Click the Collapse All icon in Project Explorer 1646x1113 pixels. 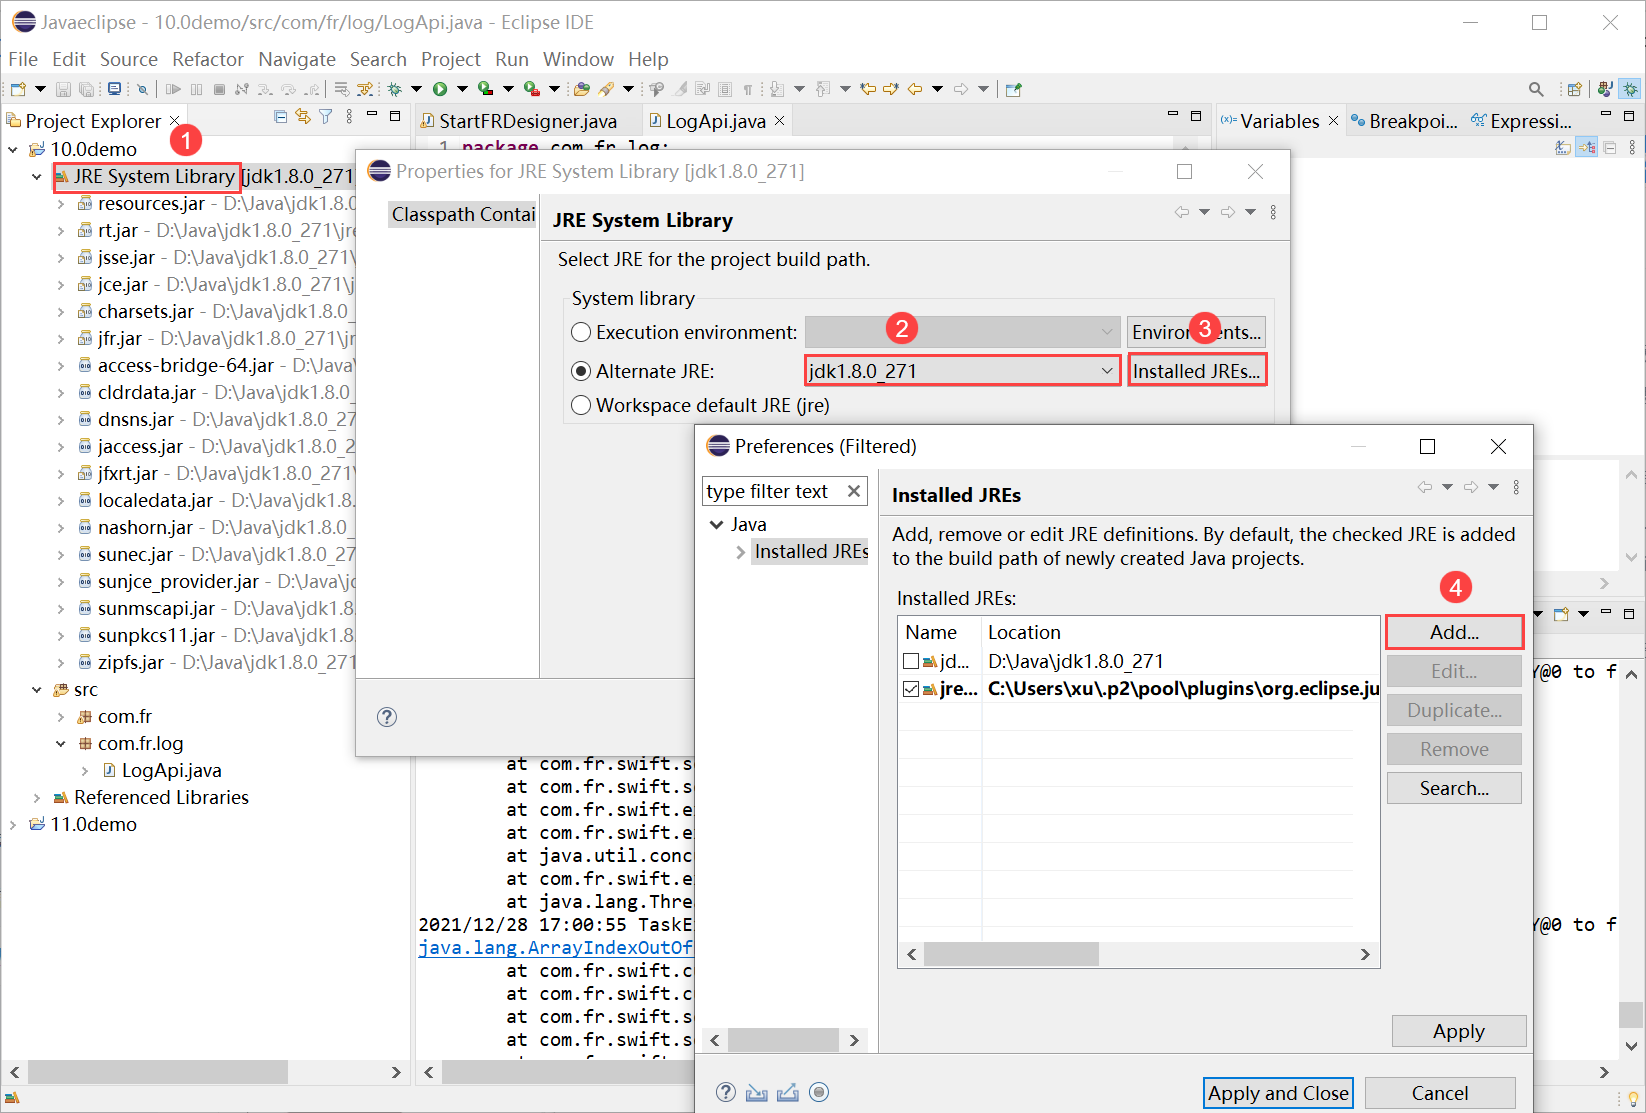(281, 117)
